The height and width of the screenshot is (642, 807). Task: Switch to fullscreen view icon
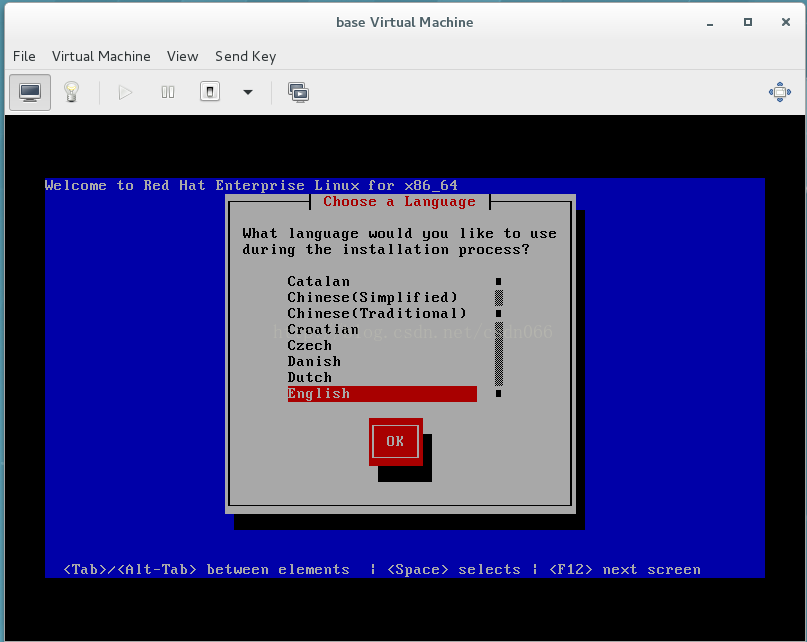(x=780, y=92)
